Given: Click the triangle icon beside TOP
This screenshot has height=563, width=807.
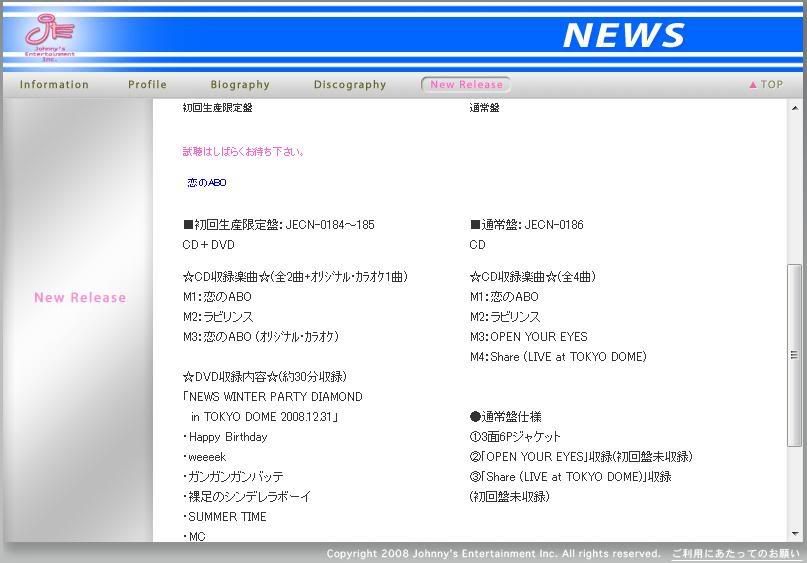Looking at the screenshot, I should click(753, 85).
